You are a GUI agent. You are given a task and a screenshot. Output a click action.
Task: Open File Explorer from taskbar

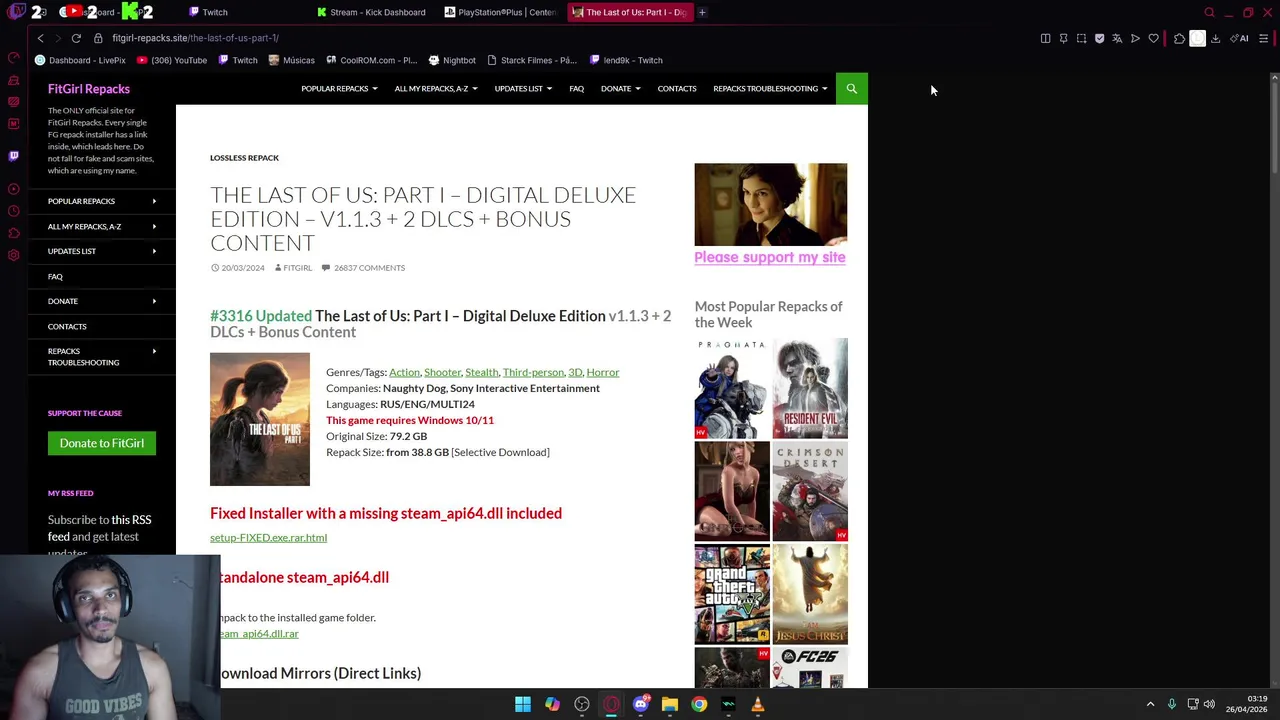(670, 704)
